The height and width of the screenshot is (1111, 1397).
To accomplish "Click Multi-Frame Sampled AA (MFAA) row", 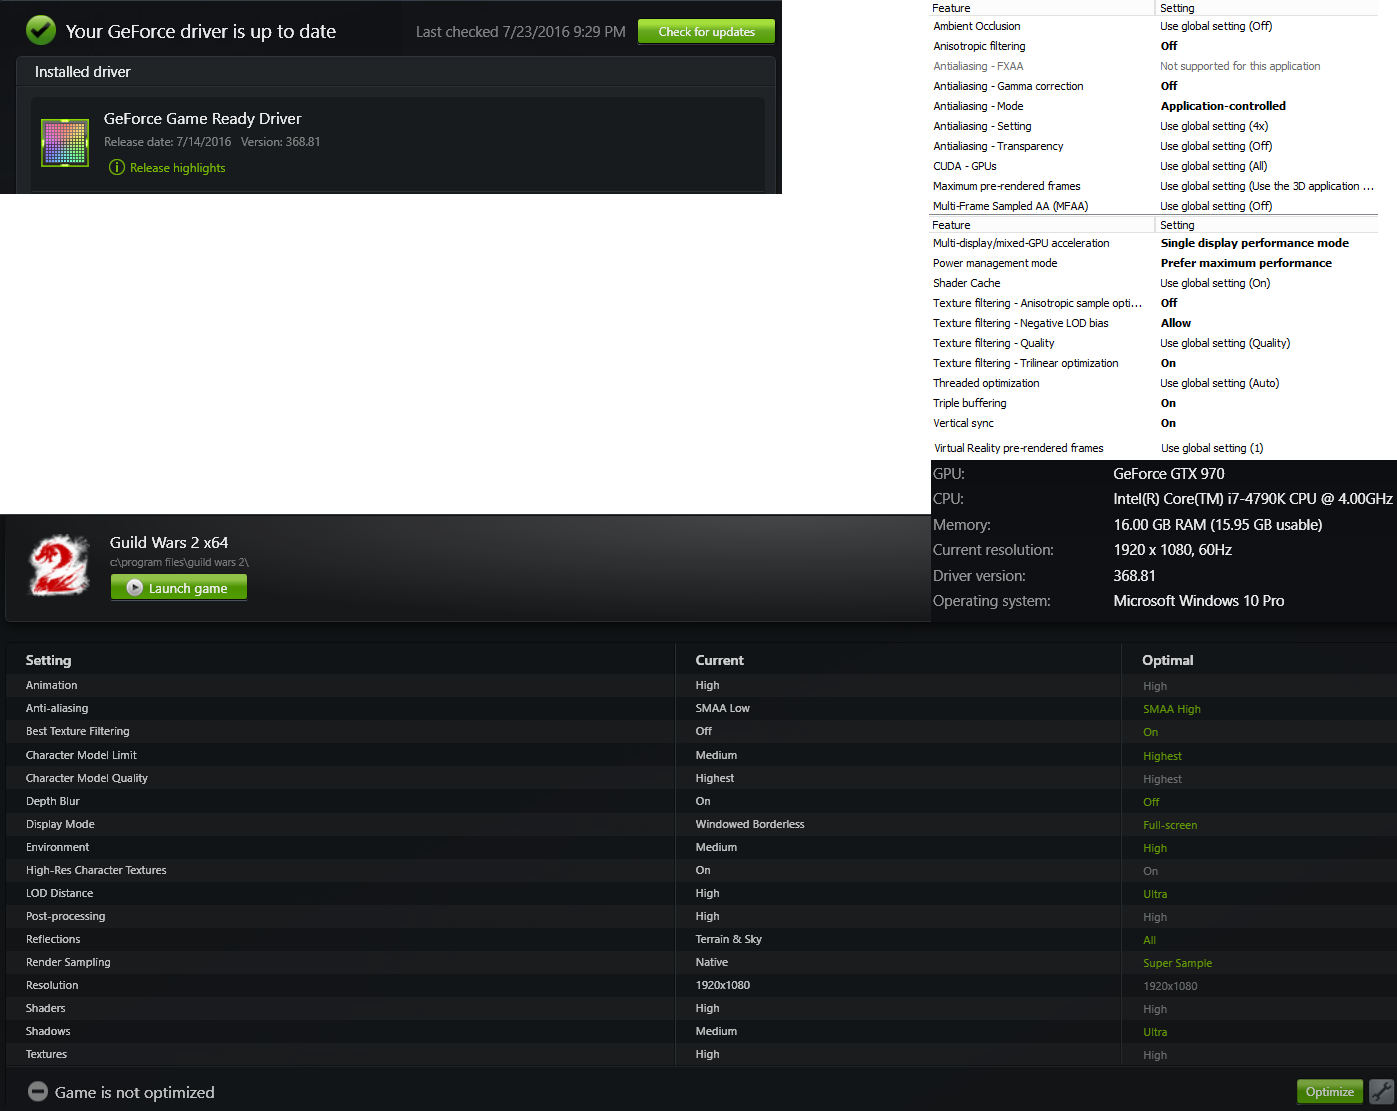I will click(1153, 206).
